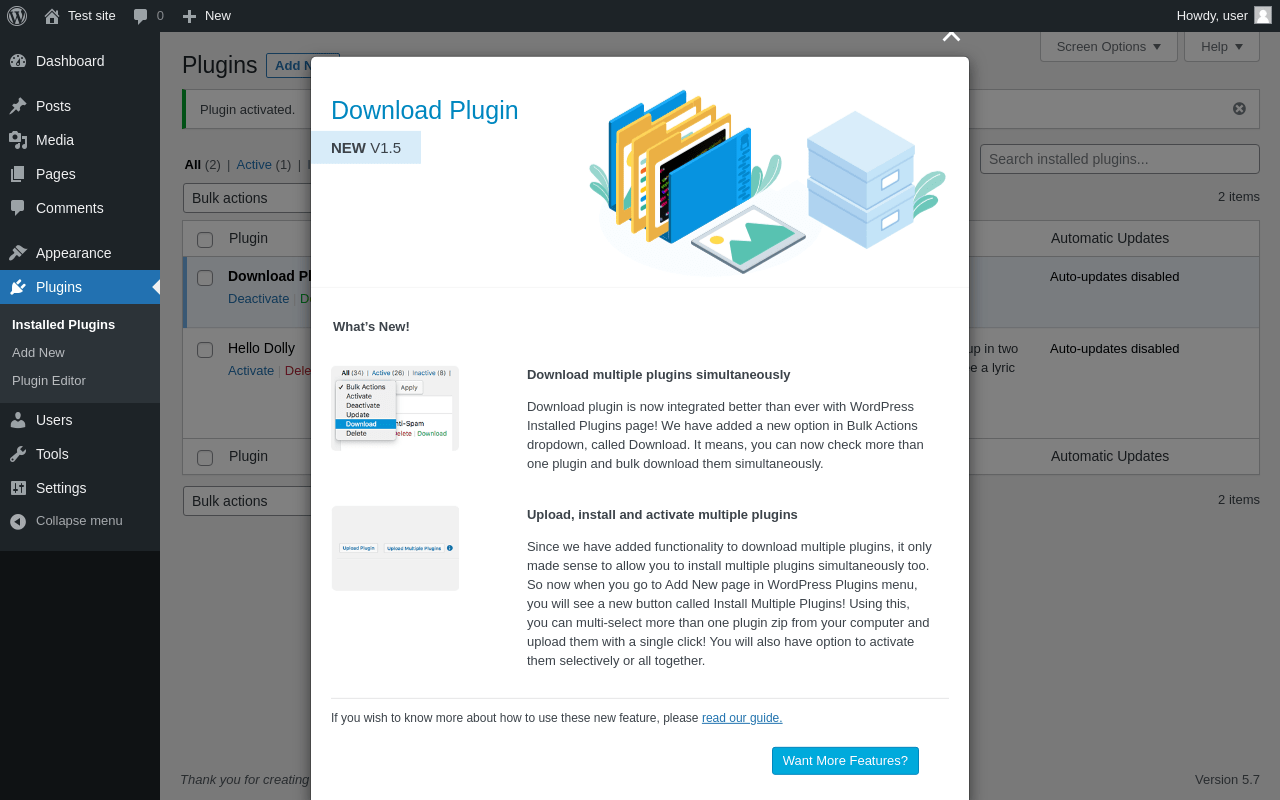The image size is (1280, 800).
Task: Click the bulk download screenshot thumbnail
Action: (395, 408)
